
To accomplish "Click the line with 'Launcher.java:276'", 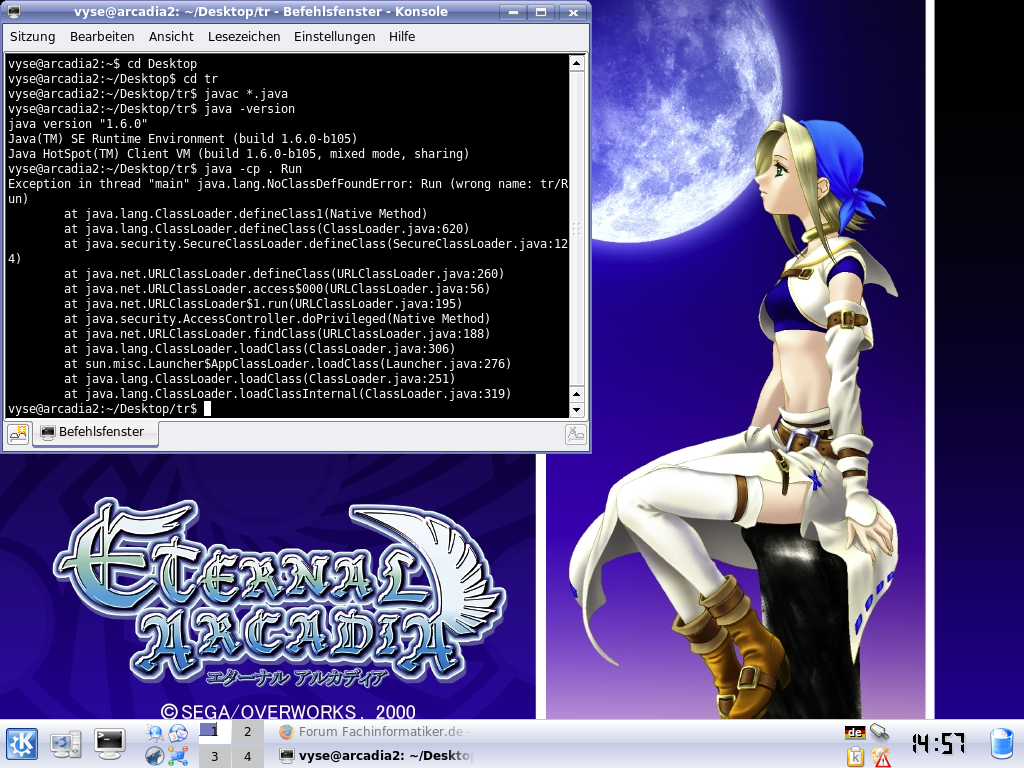I will point(287,364).
